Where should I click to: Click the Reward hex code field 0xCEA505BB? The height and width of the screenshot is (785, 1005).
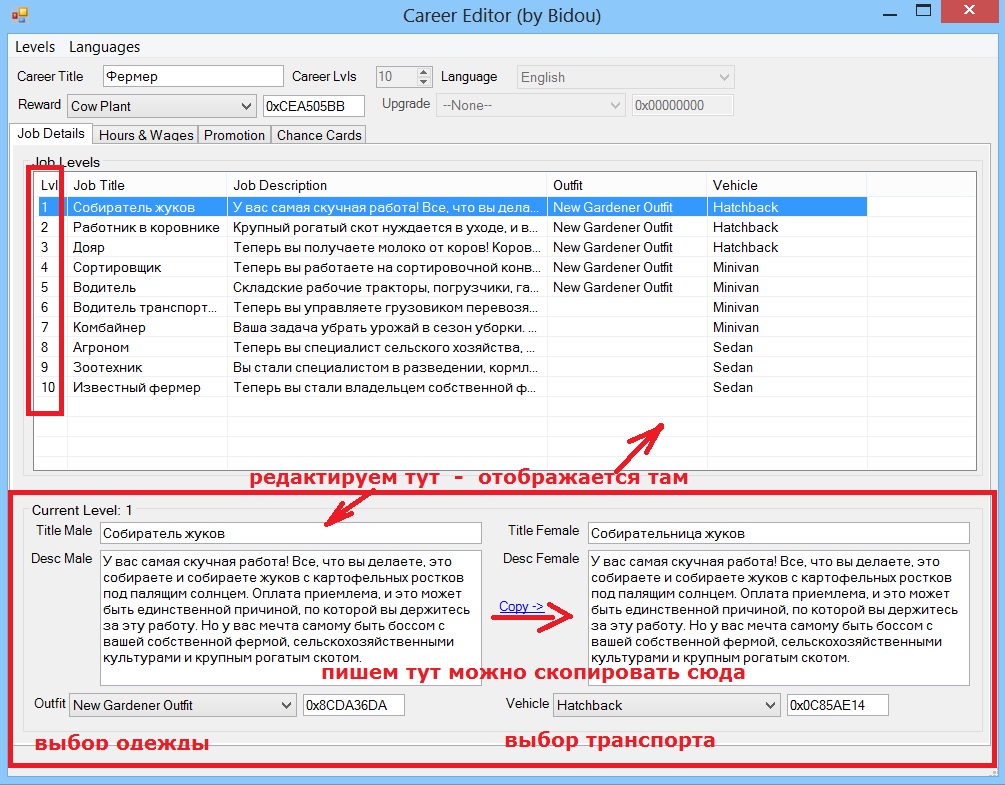click(313, 106)
